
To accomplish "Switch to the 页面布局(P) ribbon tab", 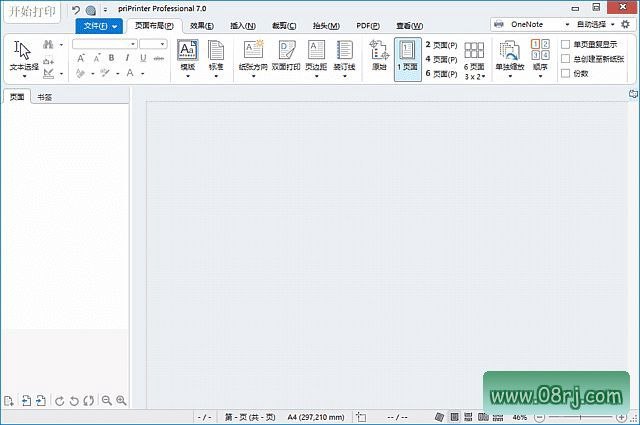I will (x=154, y=26).
